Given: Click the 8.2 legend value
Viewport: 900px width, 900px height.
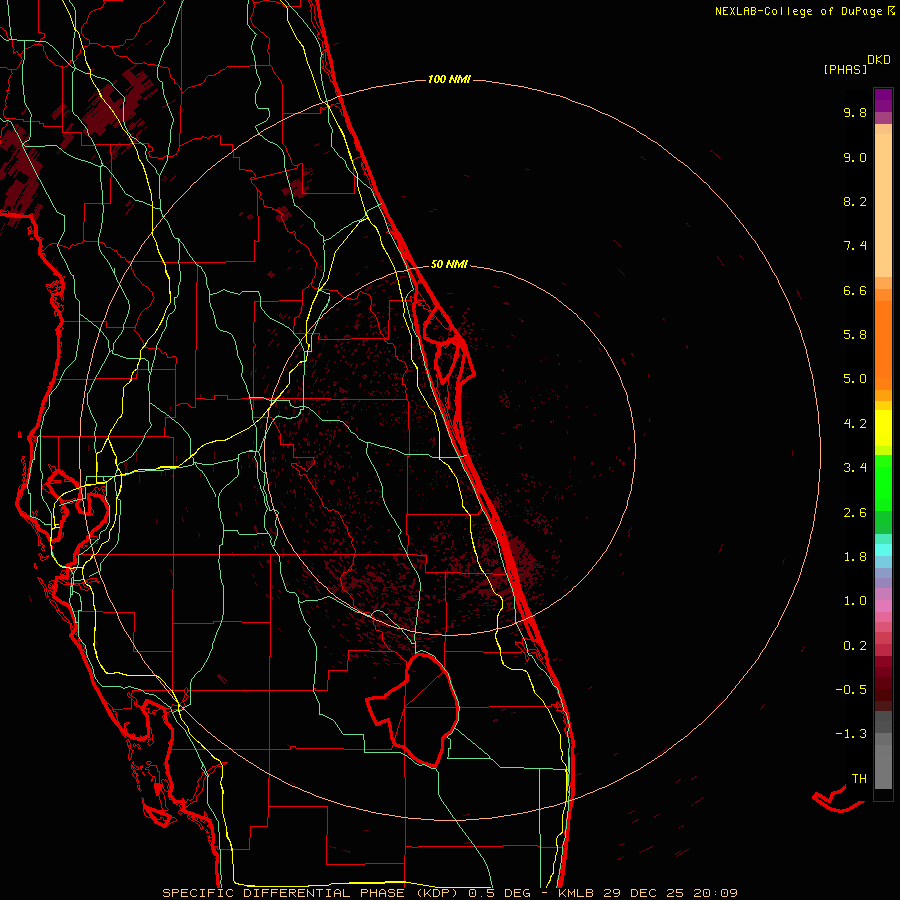Looking at the screenshot, I should pos(855,201).
